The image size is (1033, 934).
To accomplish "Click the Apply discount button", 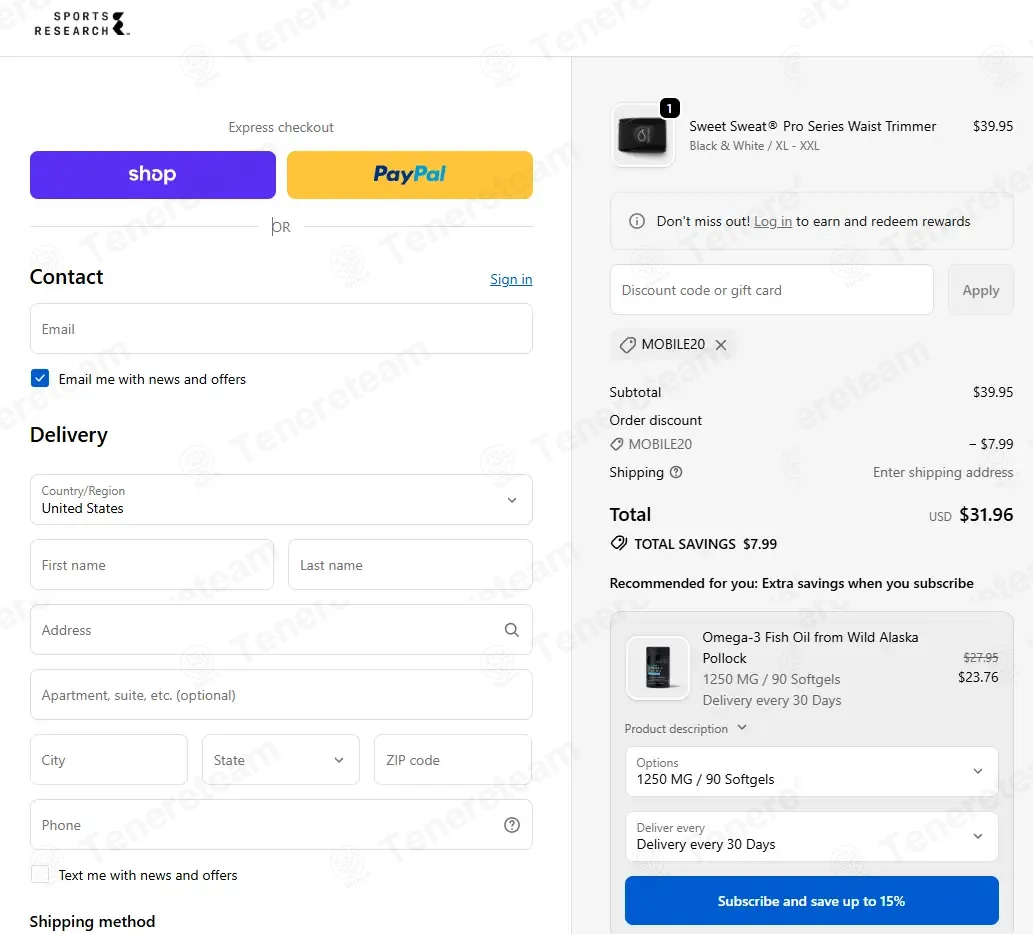I will [x=981, y=290].
